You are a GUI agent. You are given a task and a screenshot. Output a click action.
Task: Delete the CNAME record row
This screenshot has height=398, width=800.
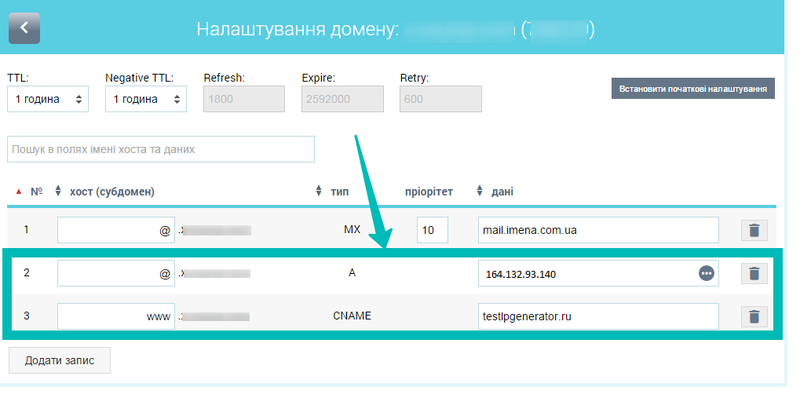coord(754,317)
